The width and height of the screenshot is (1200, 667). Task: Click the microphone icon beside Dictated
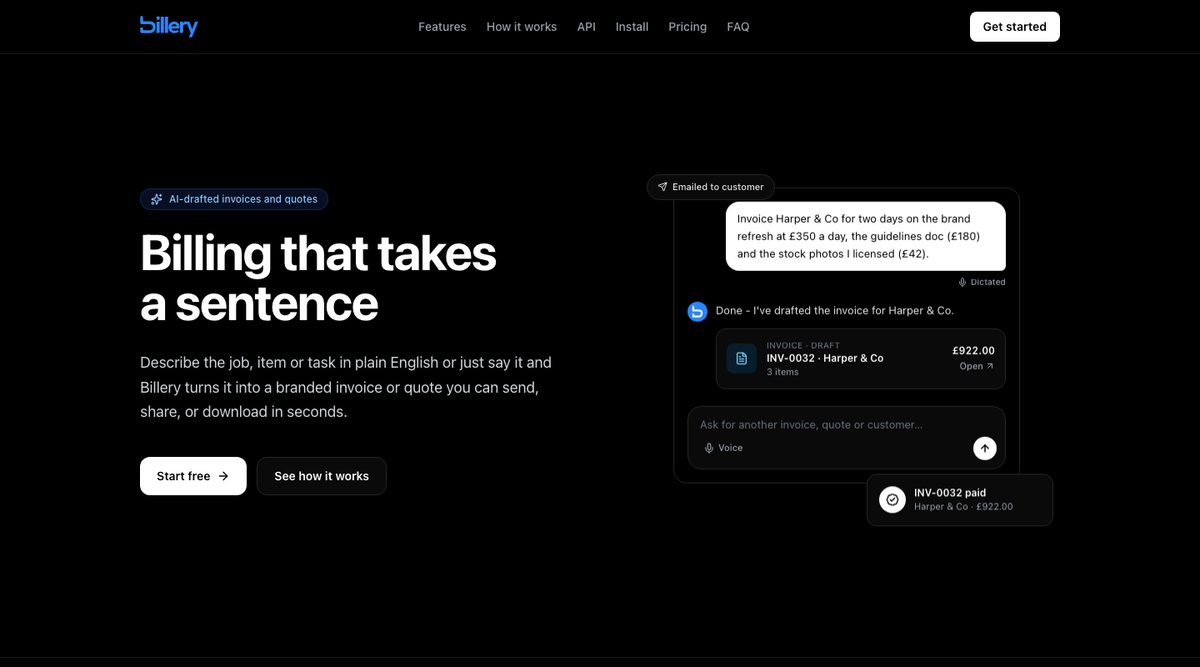963,282
